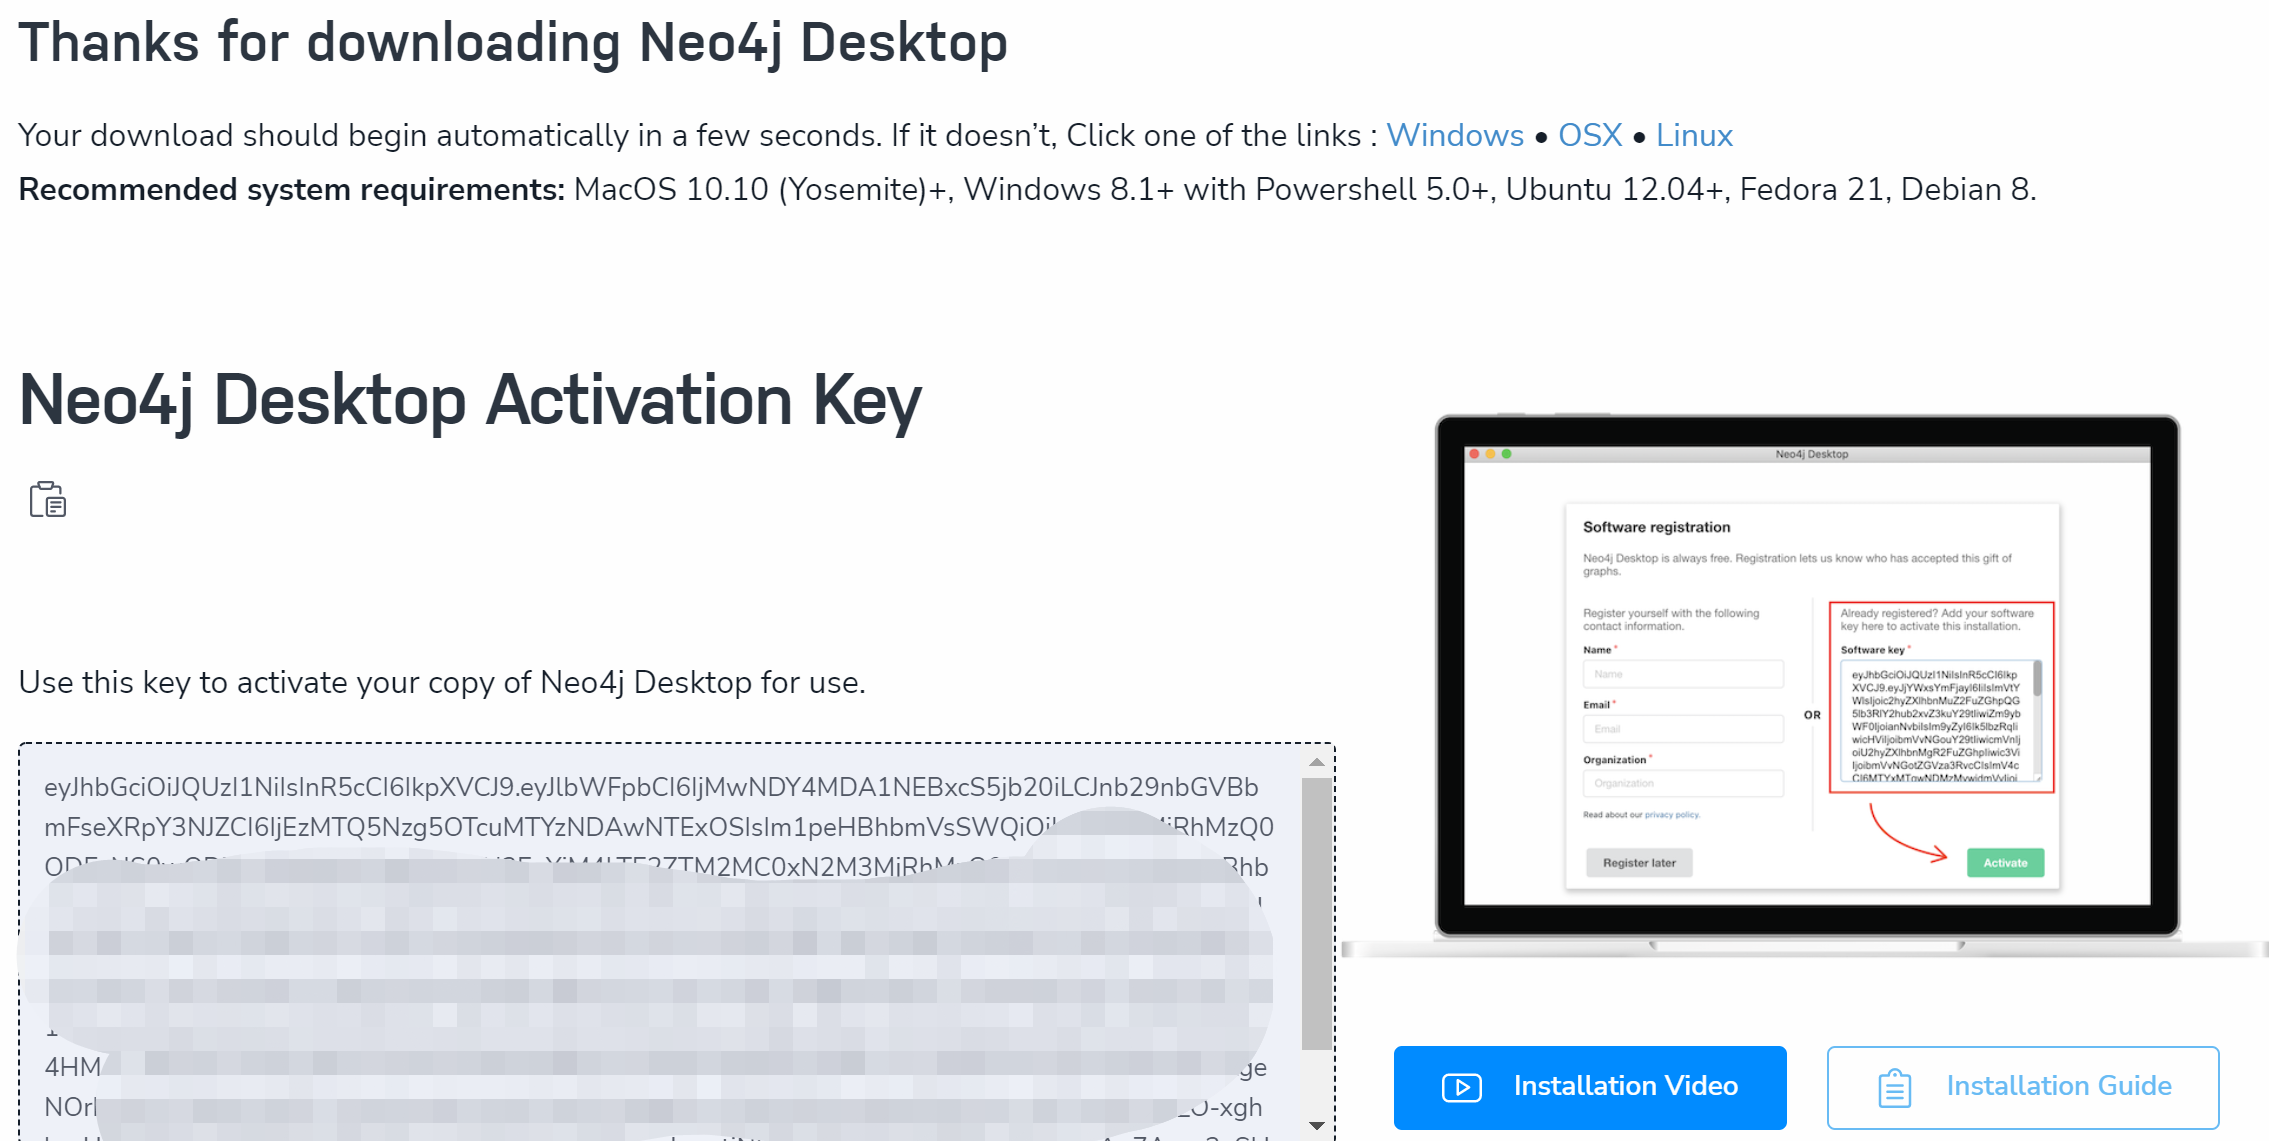
Task: Open the OSX download link
Action: pos(1589,134)
